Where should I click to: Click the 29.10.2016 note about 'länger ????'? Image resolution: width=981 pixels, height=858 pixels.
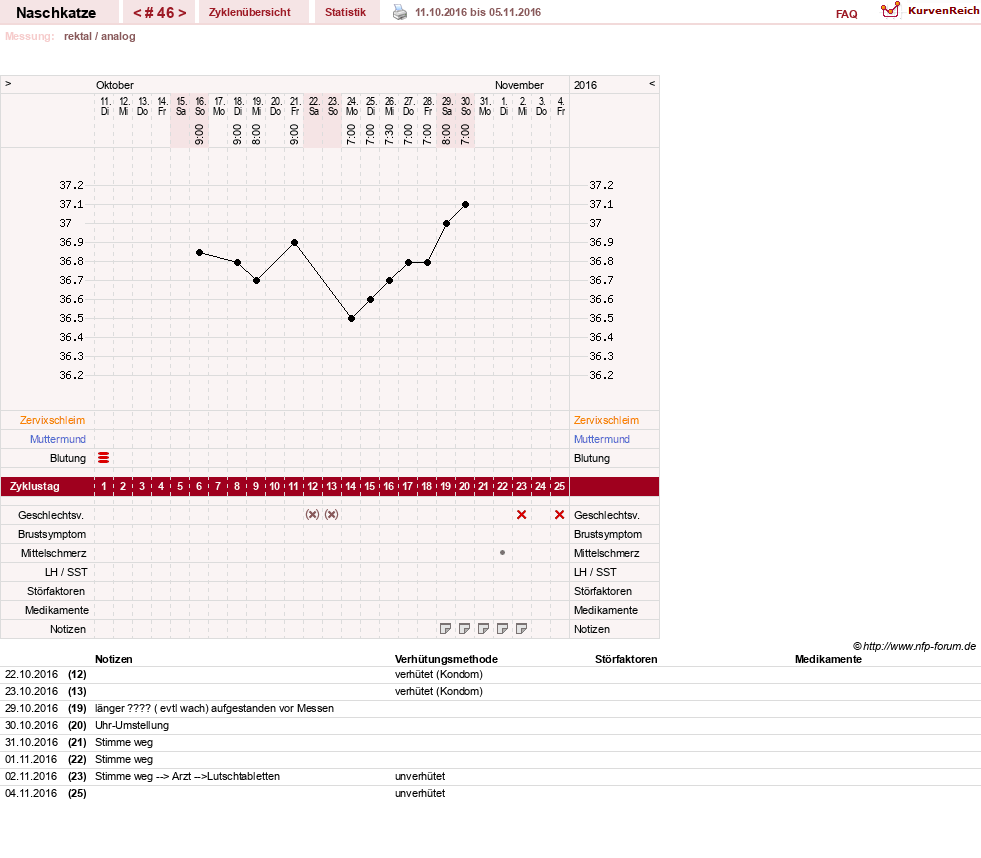click(215, 708)
